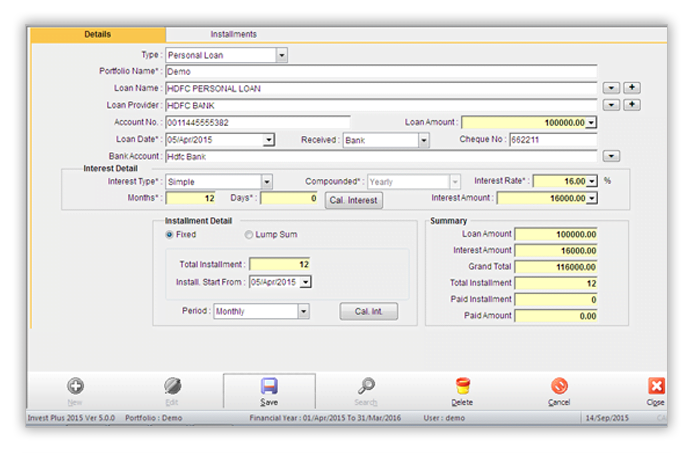Expand the Period dropdown
Screen dimensions: 687x453
(x=304, y=311)
